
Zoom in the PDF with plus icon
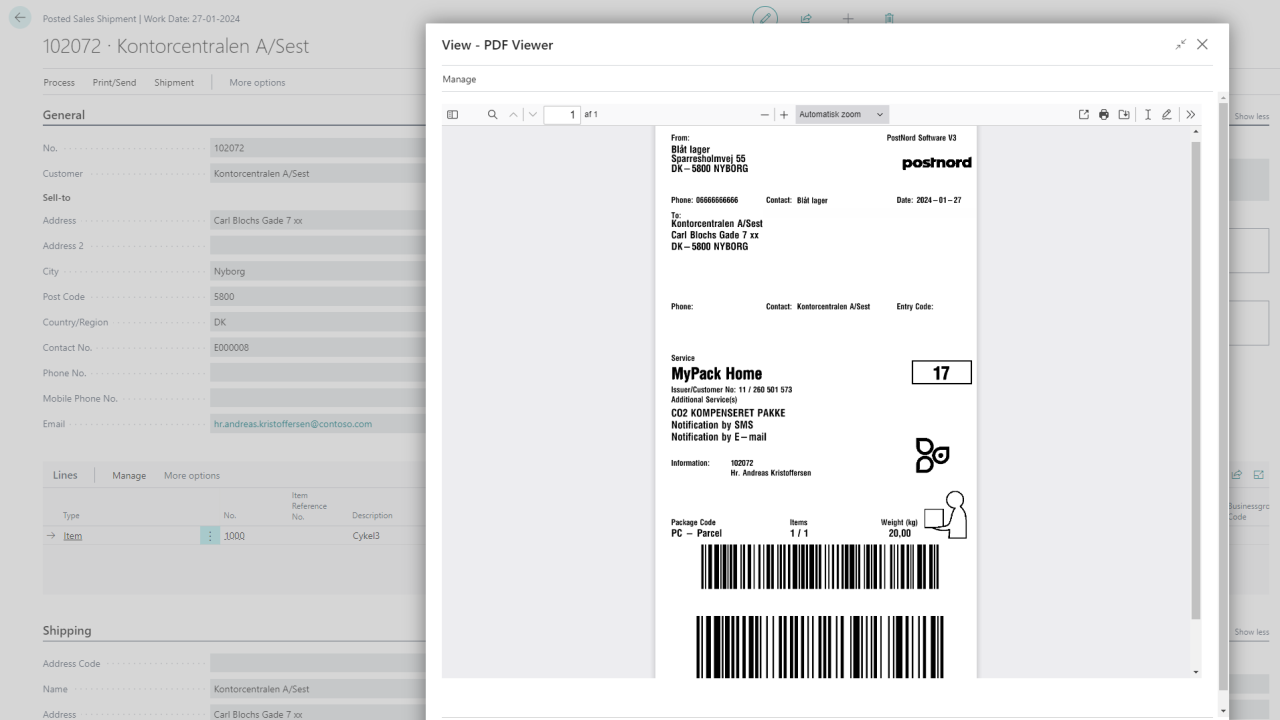click(x=784, y=115)
